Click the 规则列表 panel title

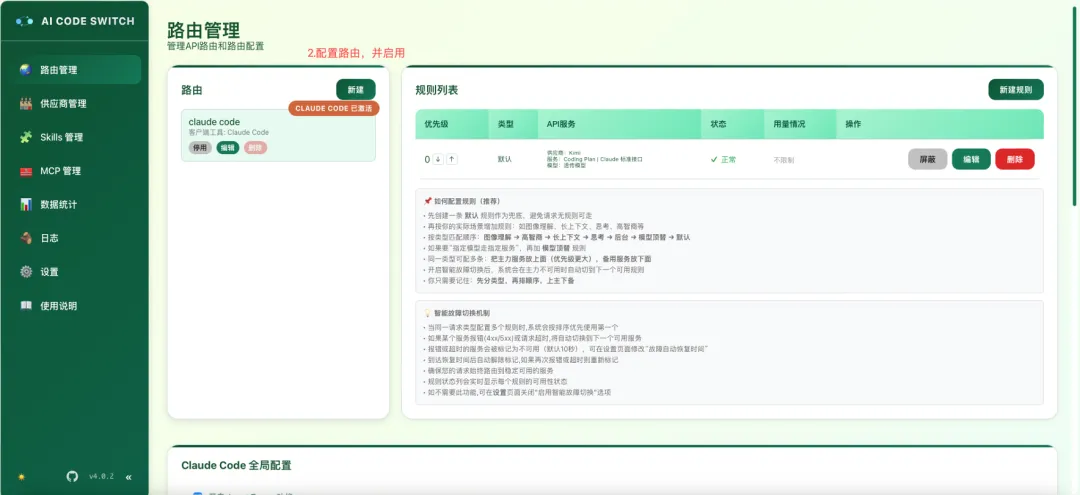[437, 89]
